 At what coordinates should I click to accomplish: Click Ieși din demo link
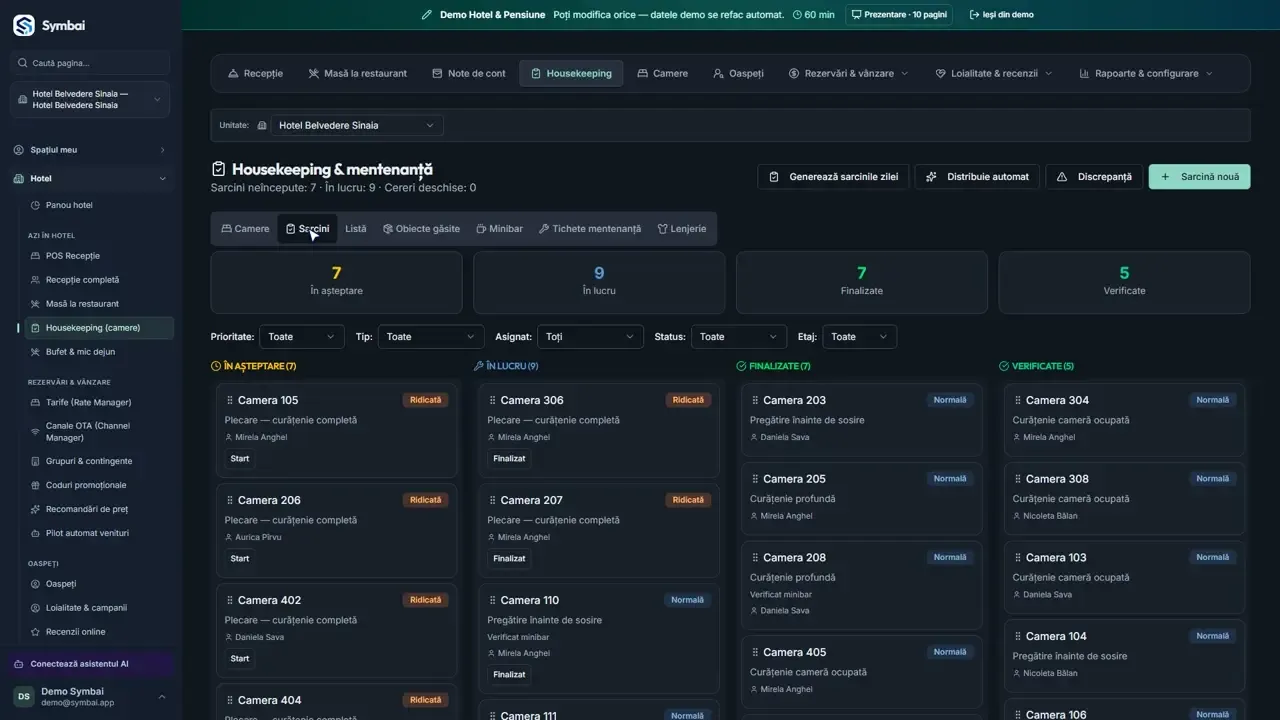(x=1001, y=15)
